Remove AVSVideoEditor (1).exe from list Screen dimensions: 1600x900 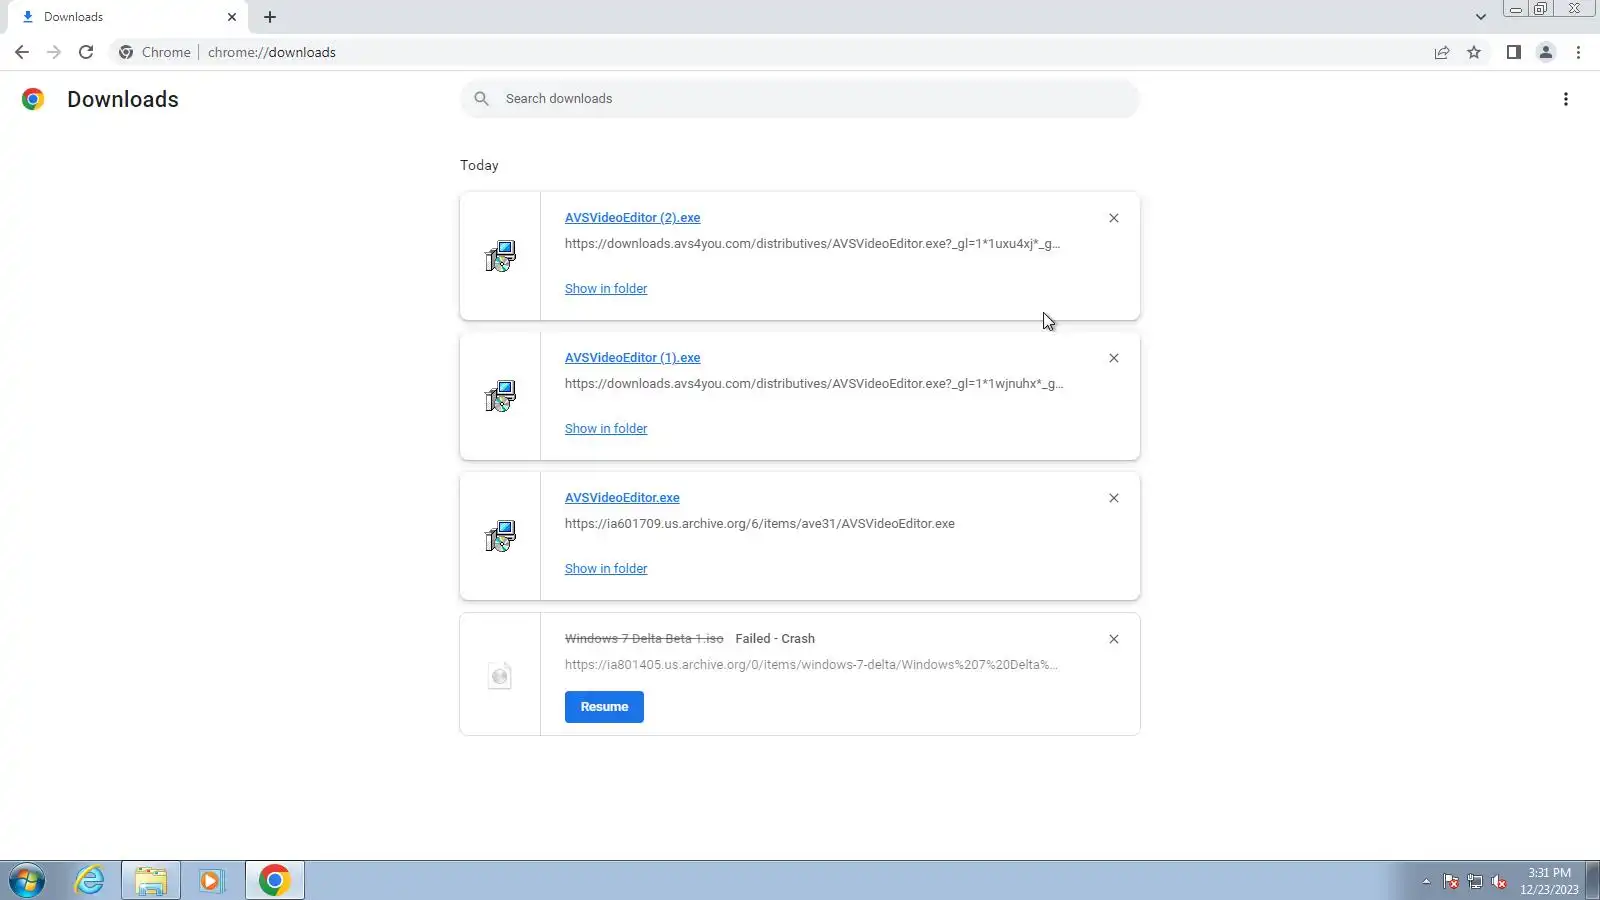click(1114, 358)
